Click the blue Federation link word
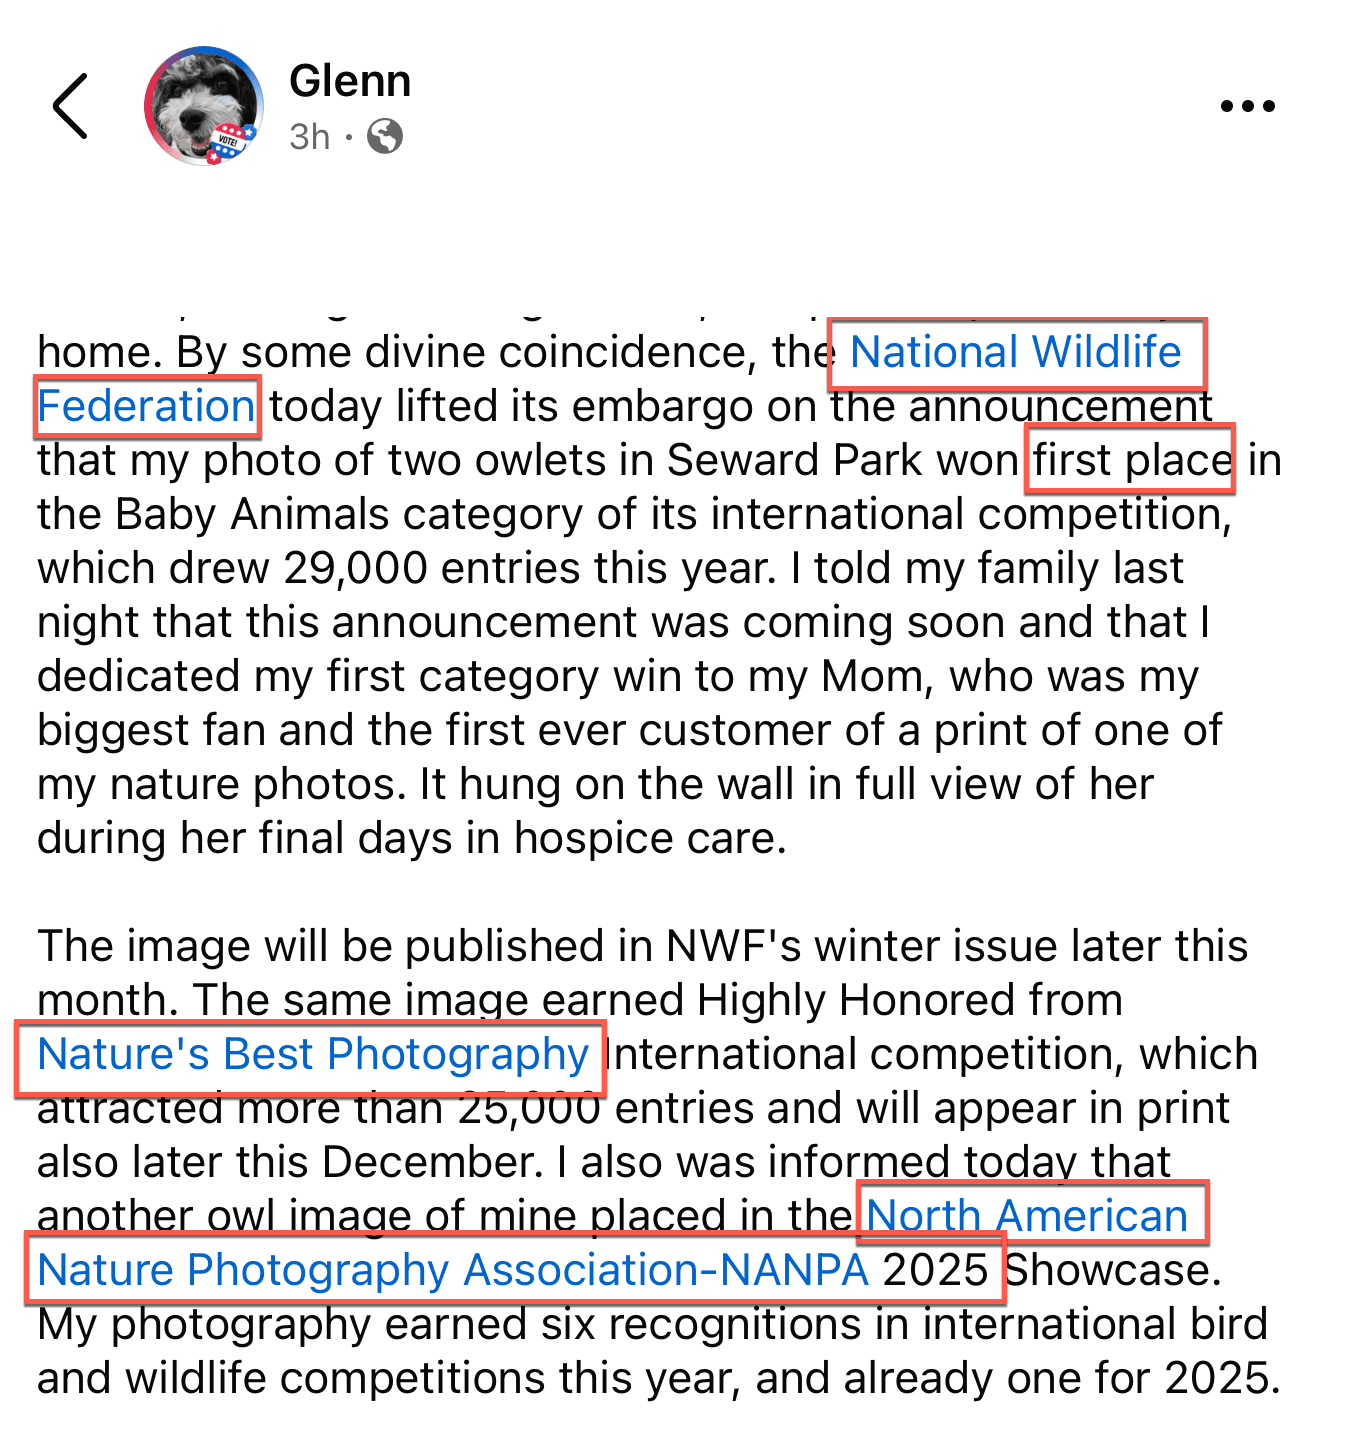This screenshot has height=1444, width=1345. (x=147, y=406)
